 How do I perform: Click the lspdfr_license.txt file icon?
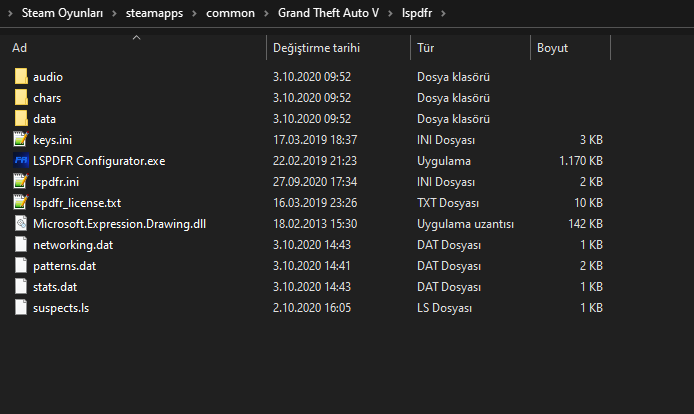pos(21,203)
